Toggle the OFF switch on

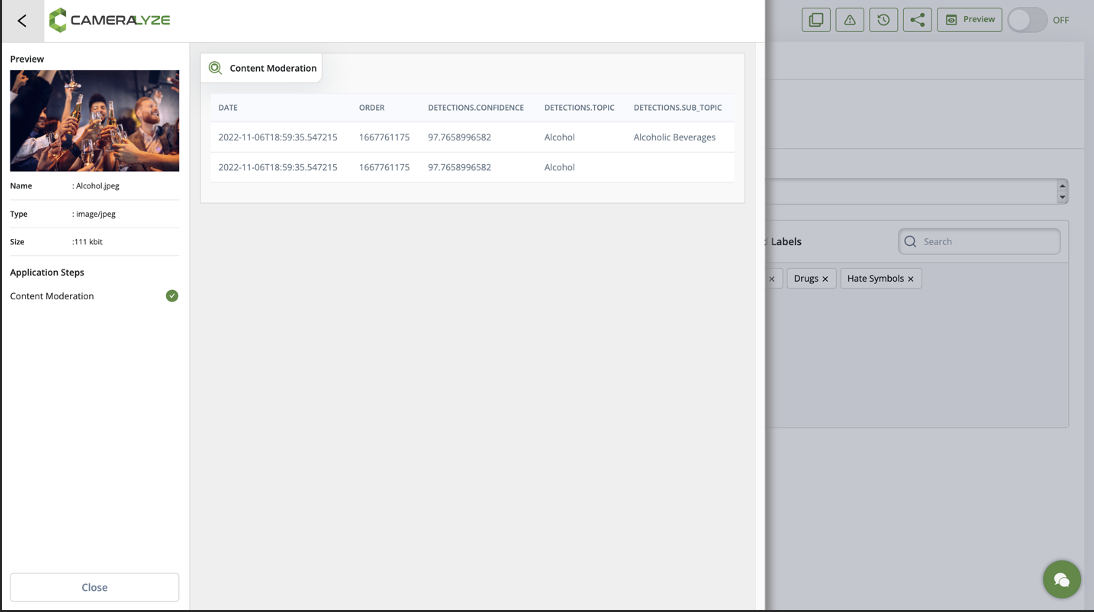[1028, 20]
